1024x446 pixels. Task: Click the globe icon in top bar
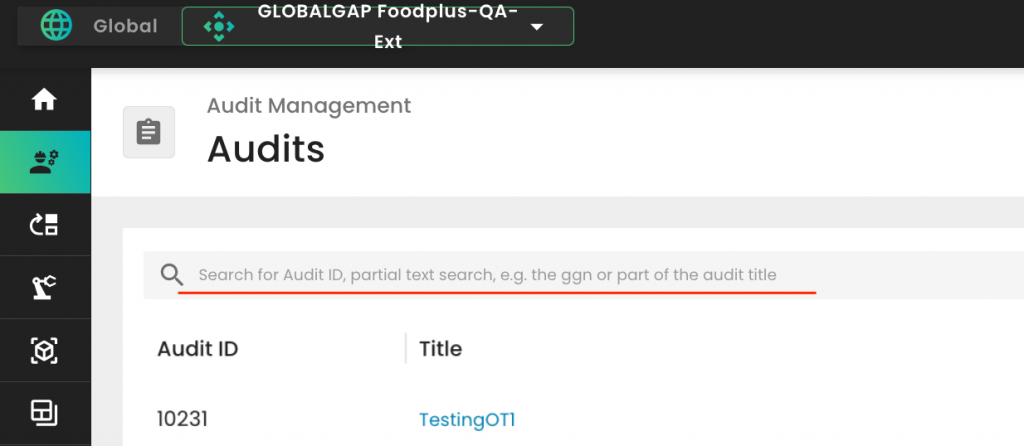[57, 26]
